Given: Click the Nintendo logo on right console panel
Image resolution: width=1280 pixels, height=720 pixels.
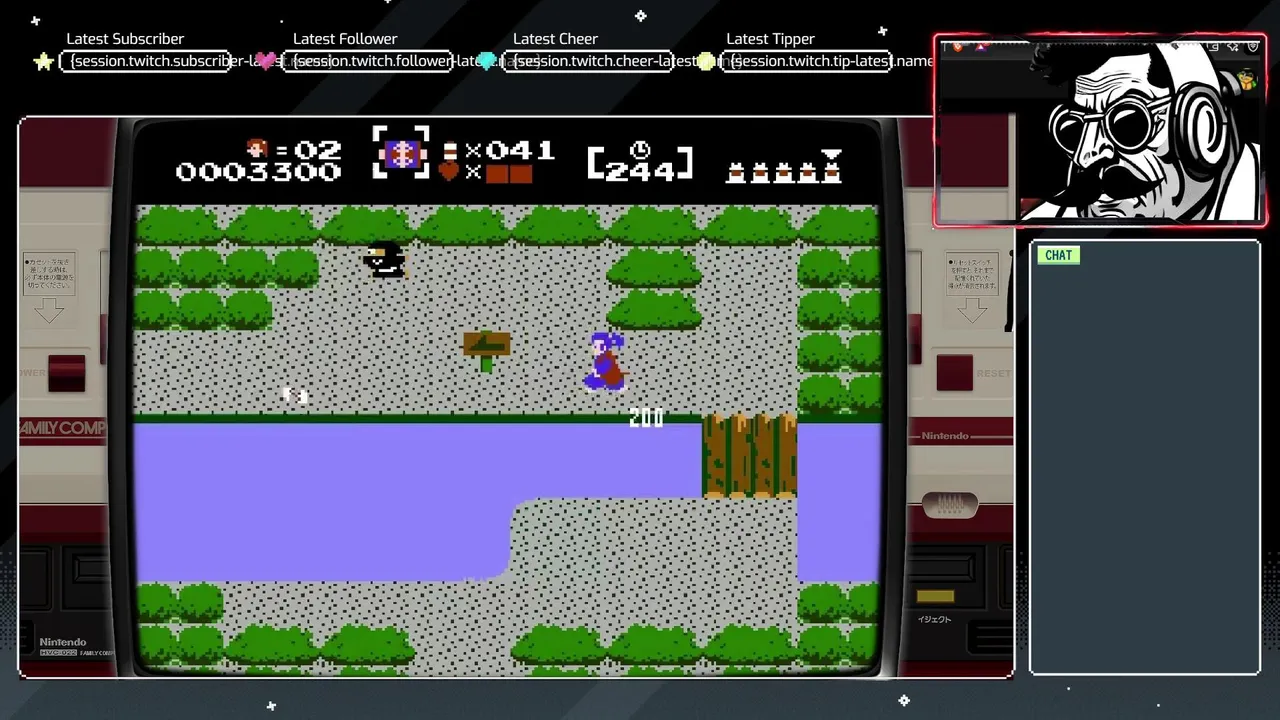Looking at the screenshot, I should (945, 436).
